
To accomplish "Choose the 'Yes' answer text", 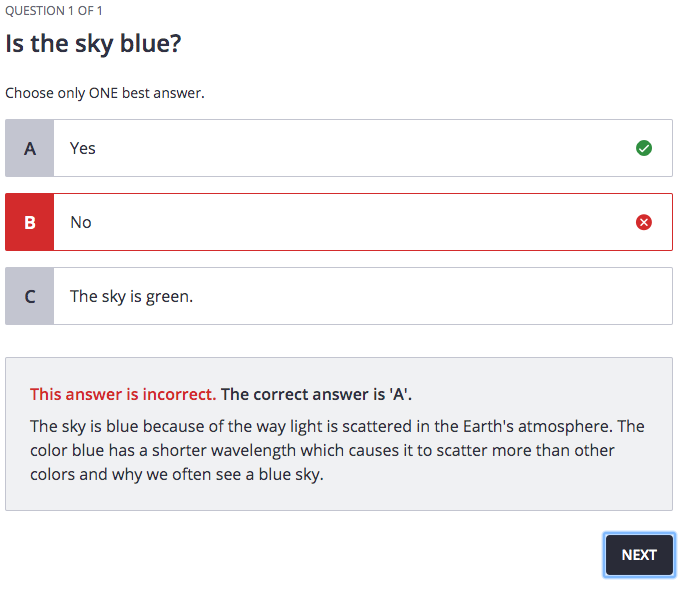I will click(x=83, y=148).
